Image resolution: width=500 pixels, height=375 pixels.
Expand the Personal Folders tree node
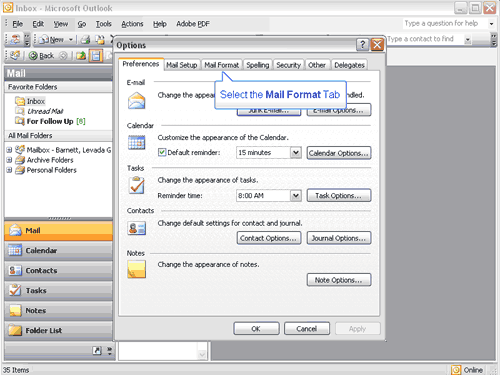tap(9, 170)
